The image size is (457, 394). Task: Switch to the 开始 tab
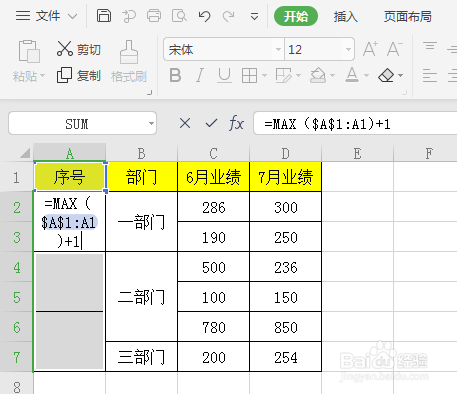point(296,16)
